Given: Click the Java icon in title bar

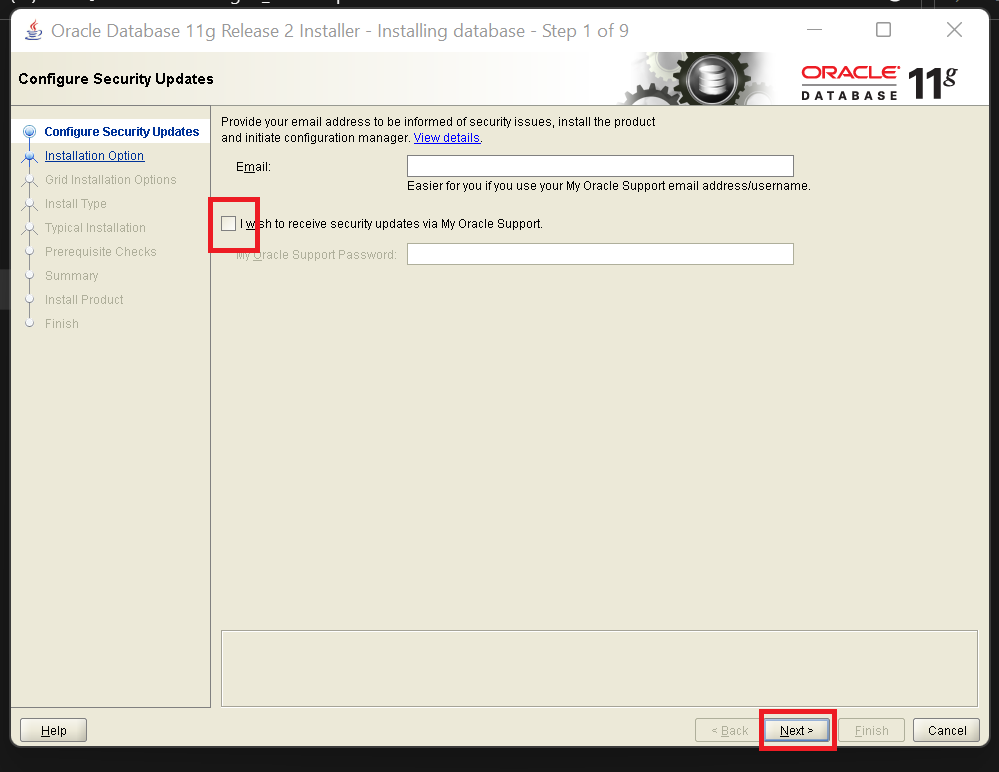Looking at the screenshot, I should 33,30.
